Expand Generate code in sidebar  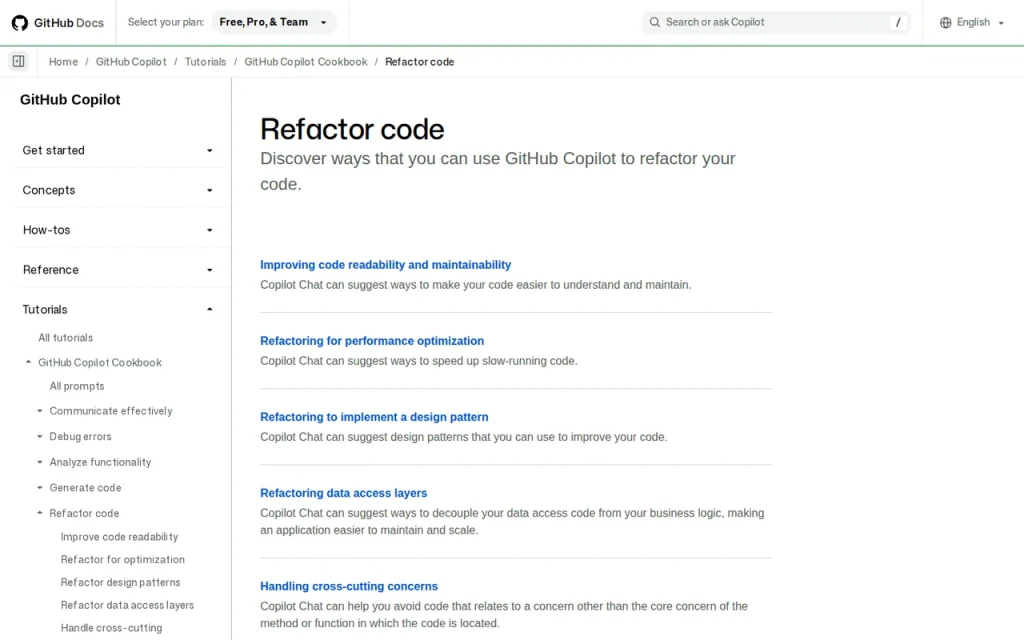click(40, 488)
